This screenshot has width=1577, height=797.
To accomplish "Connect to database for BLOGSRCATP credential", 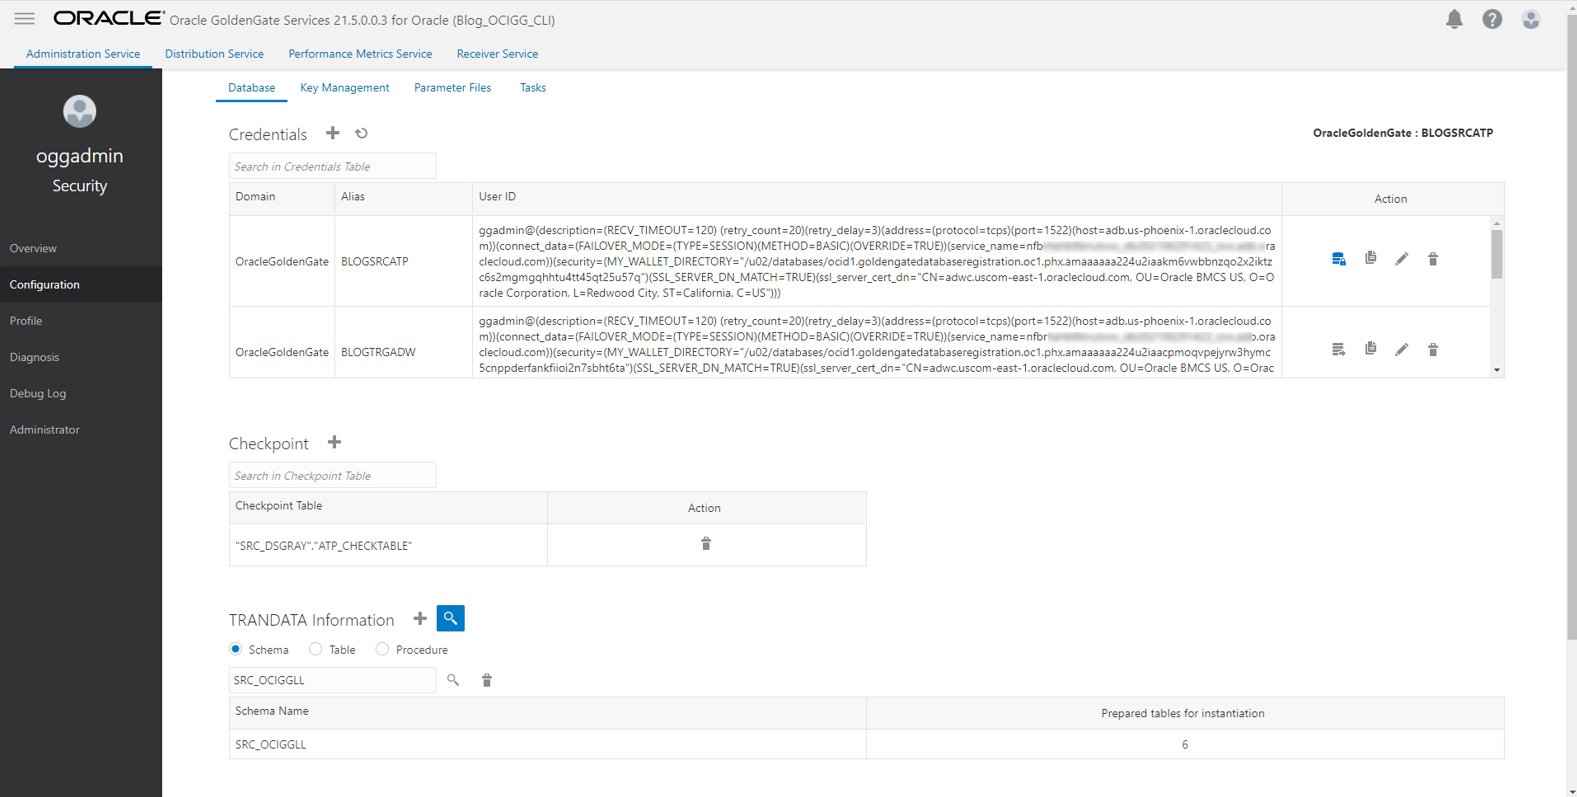I will point(1339,259).
